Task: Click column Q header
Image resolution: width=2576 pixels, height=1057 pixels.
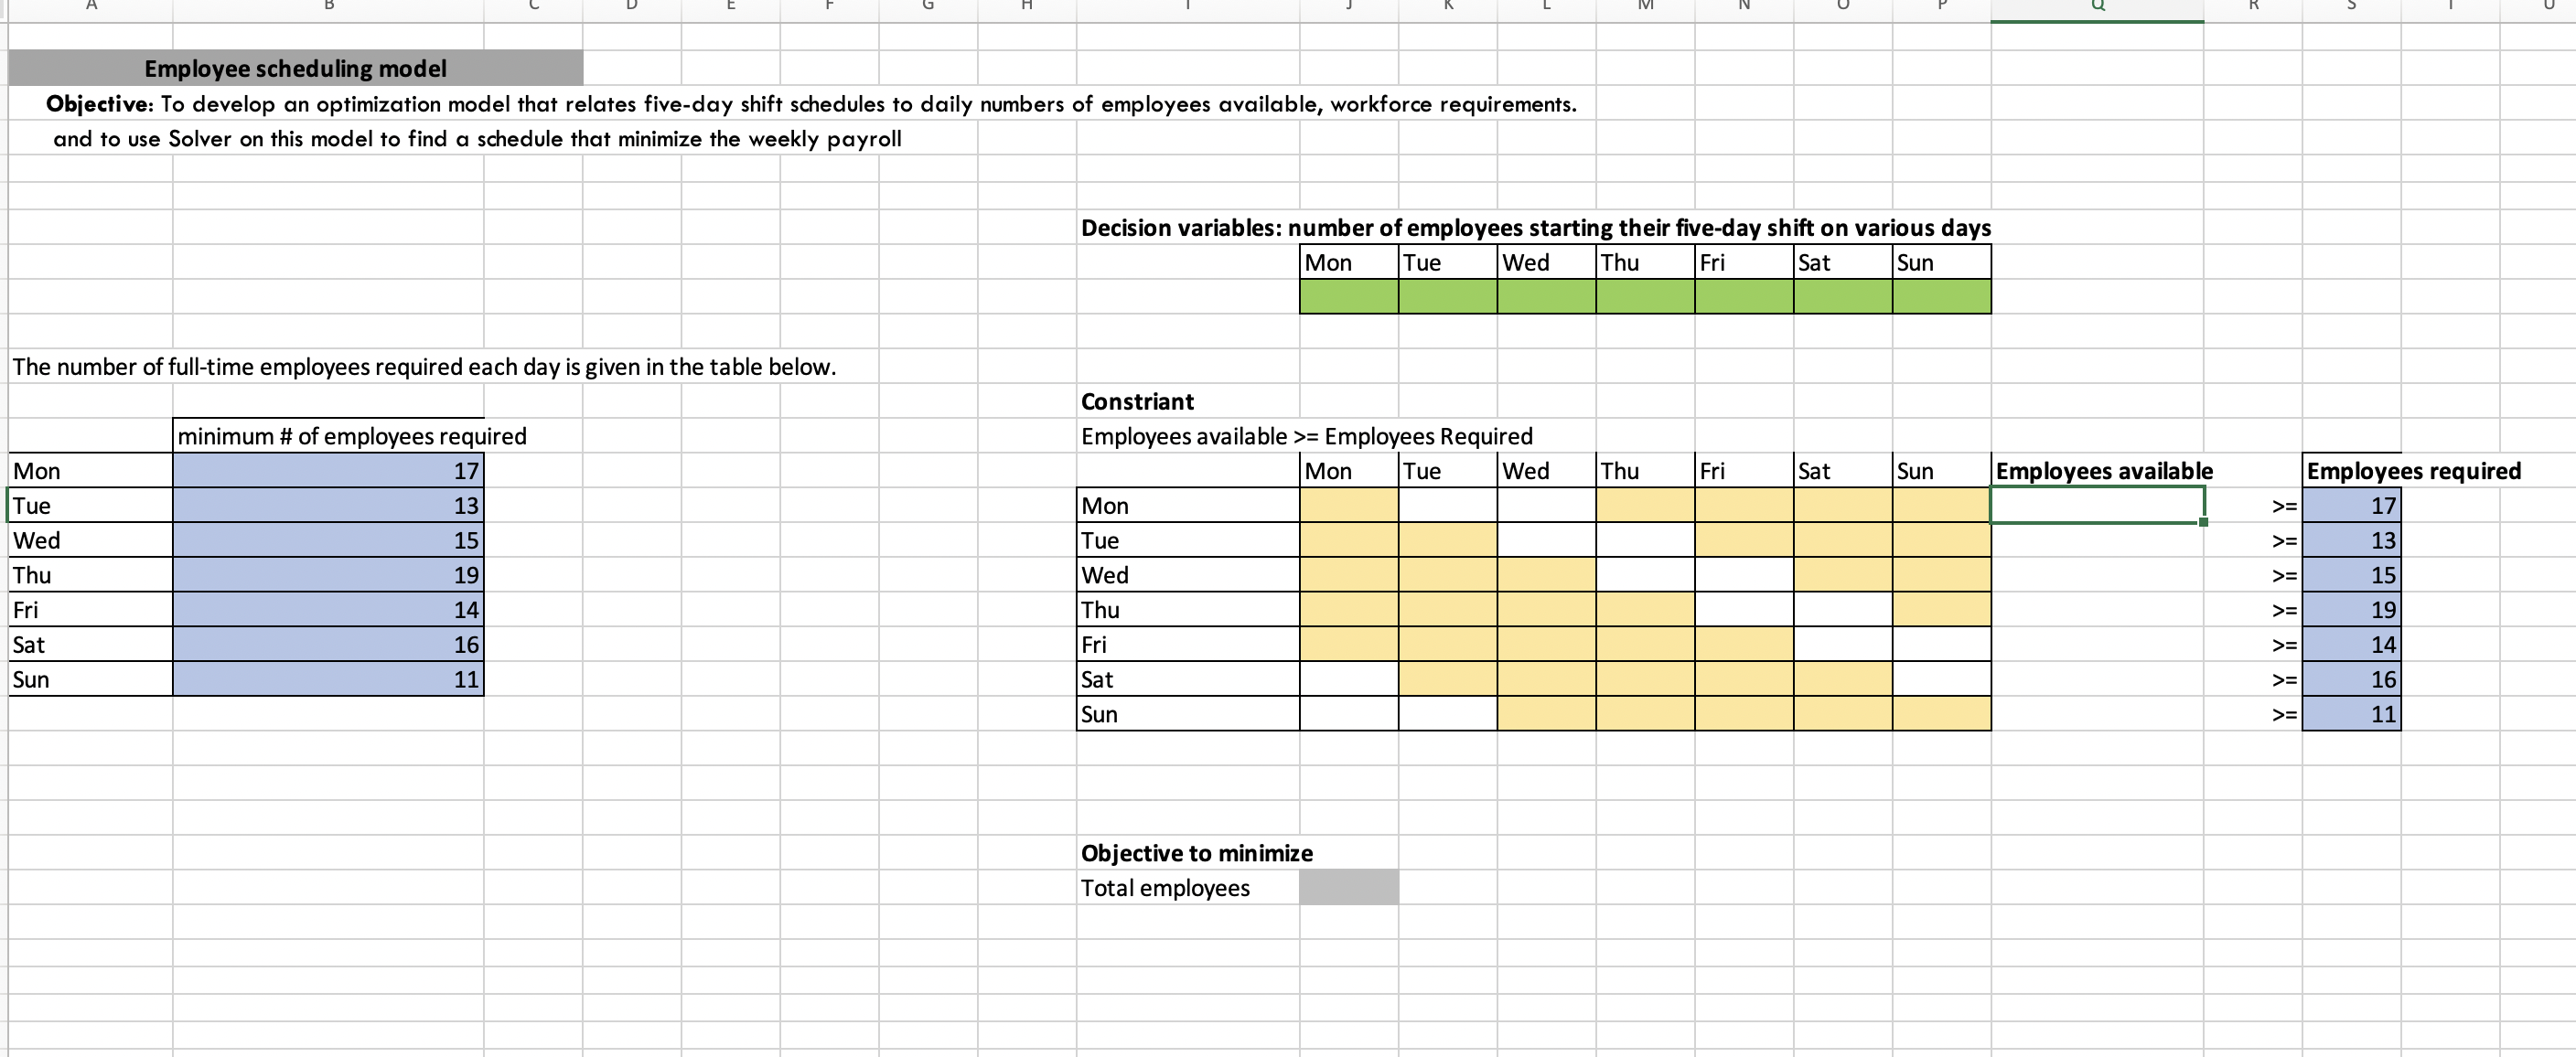Action: tap(2097, 8)
